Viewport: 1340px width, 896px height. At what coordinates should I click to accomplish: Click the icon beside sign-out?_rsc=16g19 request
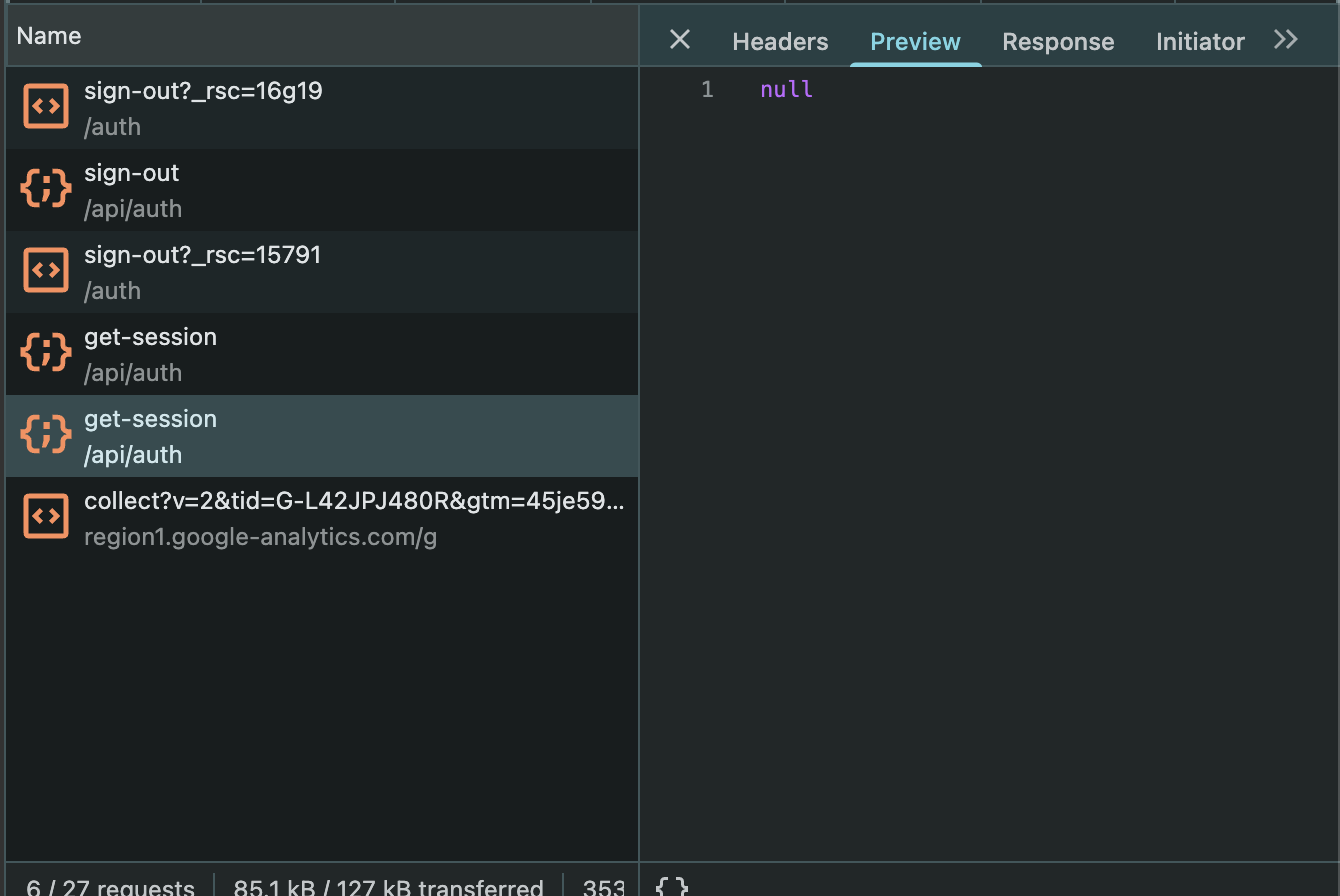(46, 107)
